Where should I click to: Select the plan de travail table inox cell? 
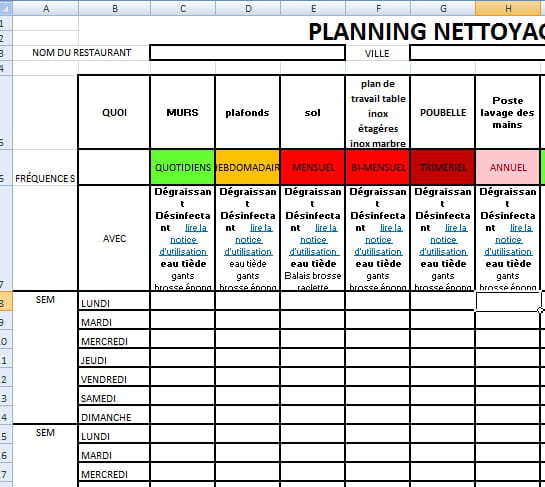coord(378,112)
